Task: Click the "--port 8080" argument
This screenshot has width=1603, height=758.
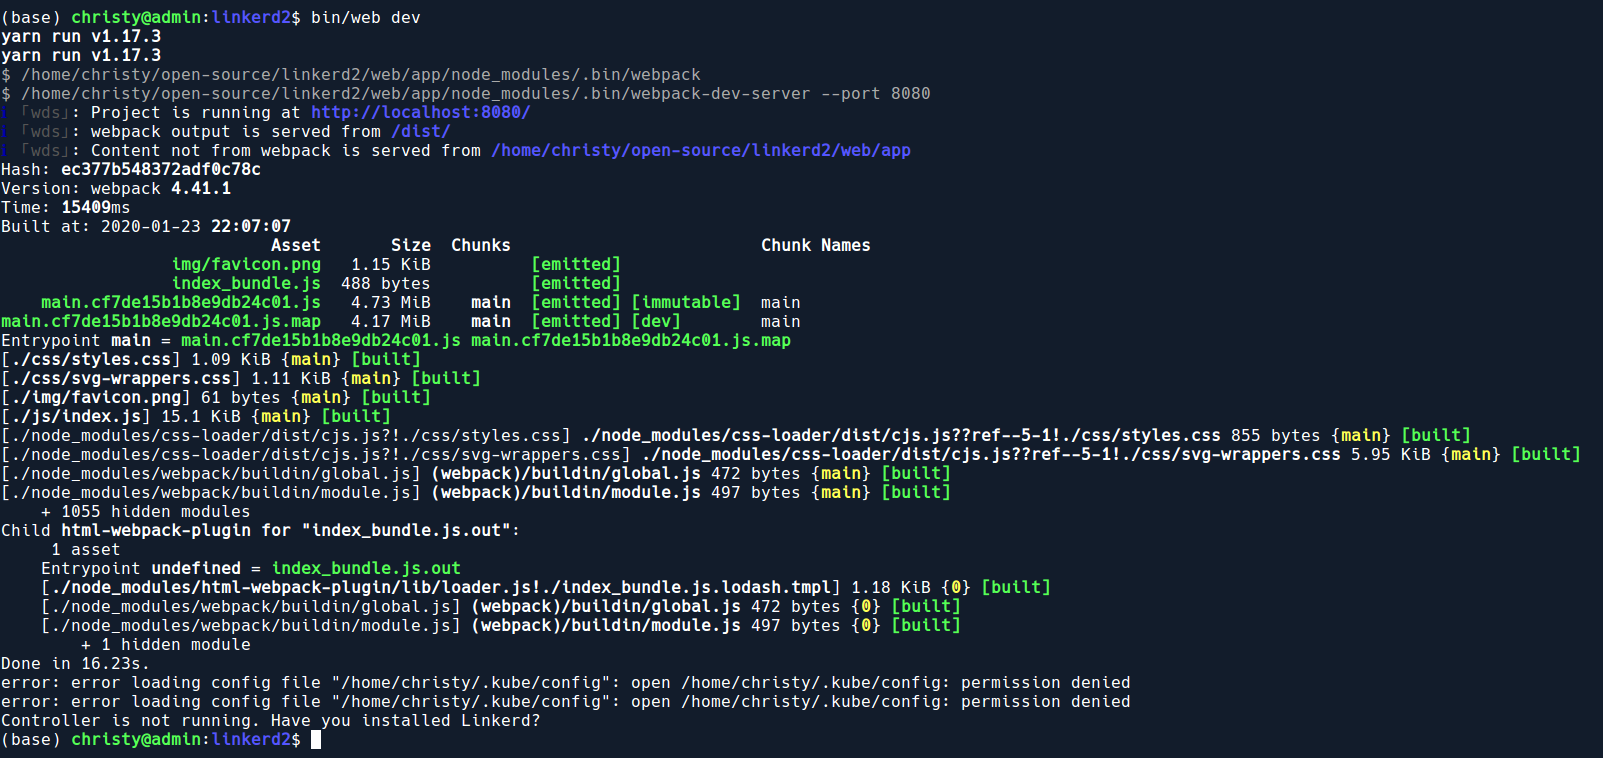Action: [876, 93]
